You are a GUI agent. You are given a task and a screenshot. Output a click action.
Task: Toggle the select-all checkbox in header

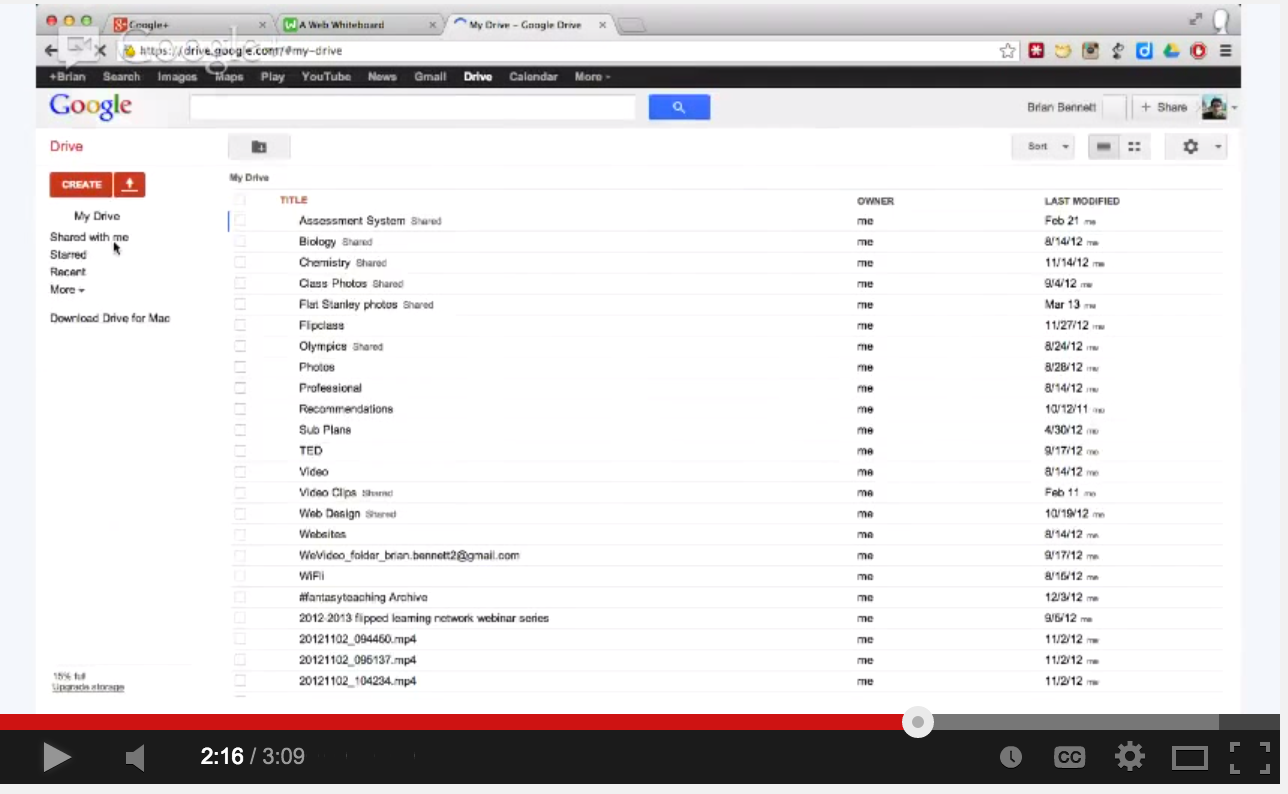(x=240, y=200)
